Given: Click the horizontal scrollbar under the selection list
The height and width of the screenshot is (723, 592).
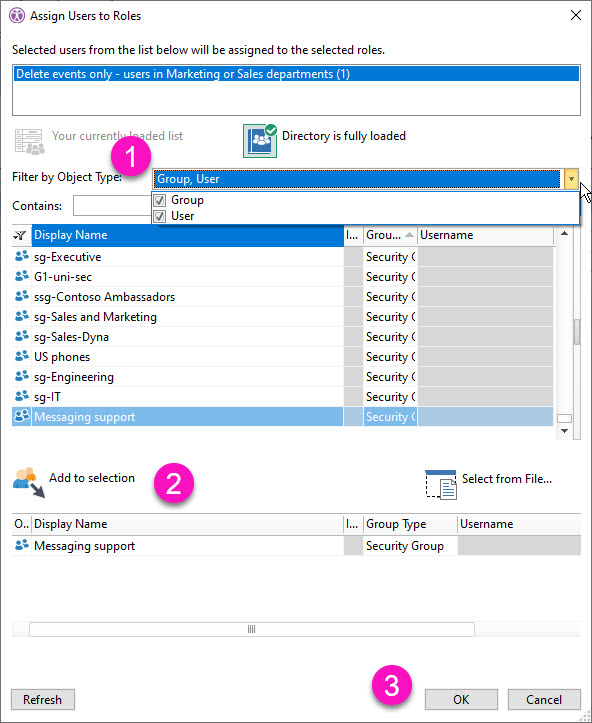Looking at the screenshot, I should pos(252,629).
